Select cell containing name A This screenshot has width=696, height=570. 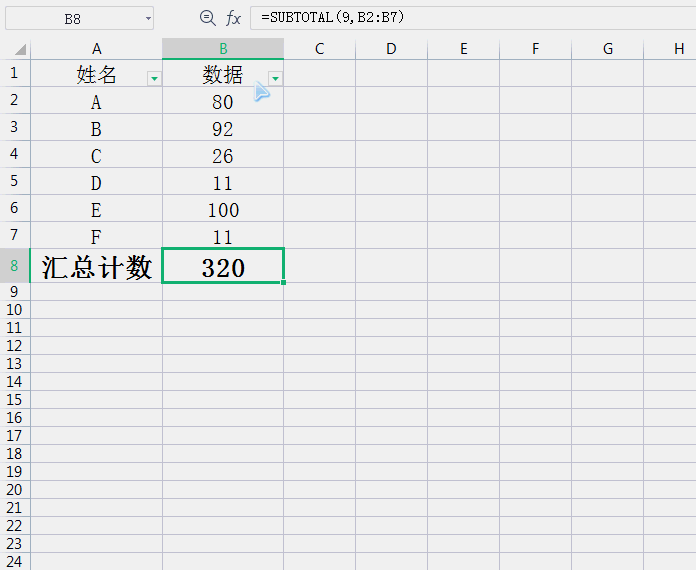[96, 100]
